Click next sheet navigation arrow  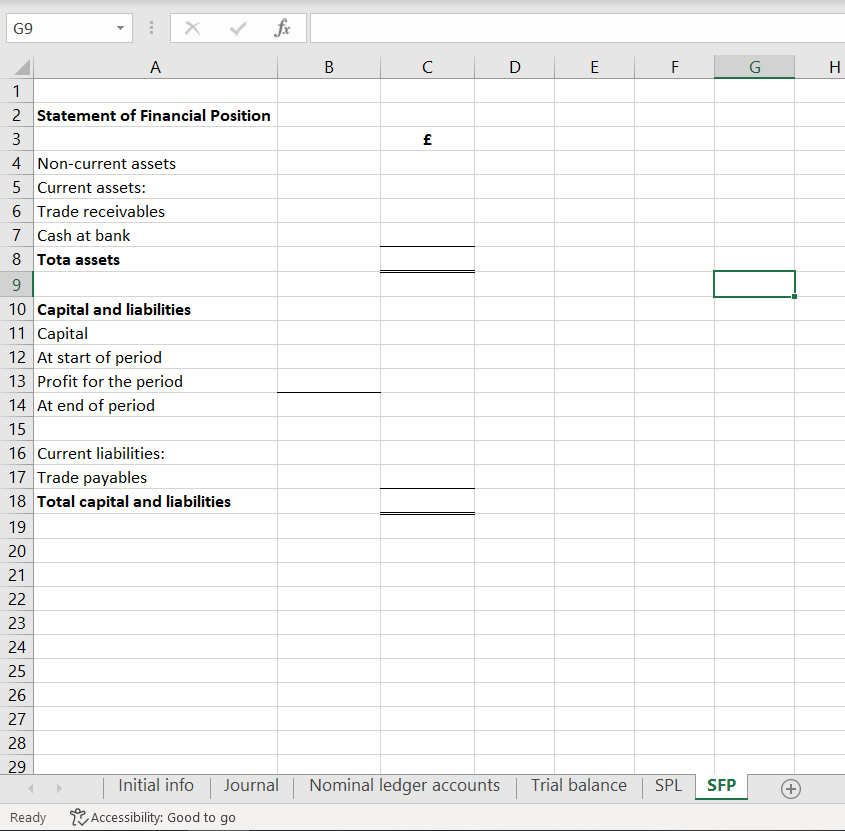click(x=59, y=788)
